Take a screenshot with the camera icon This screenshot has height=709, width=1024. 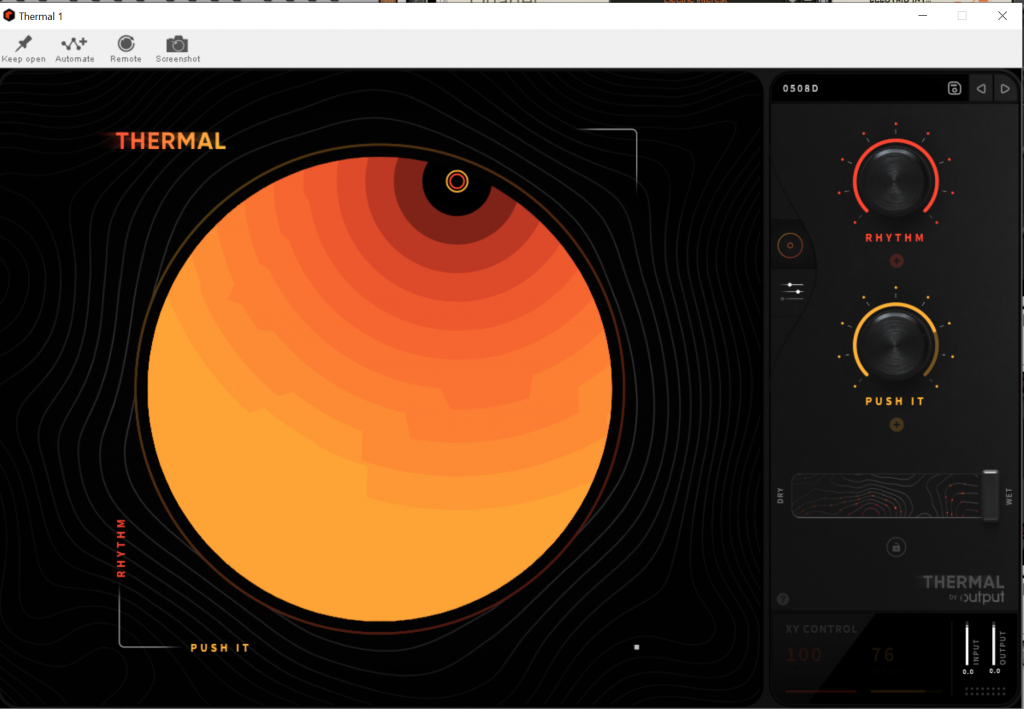tap(177, 44)
